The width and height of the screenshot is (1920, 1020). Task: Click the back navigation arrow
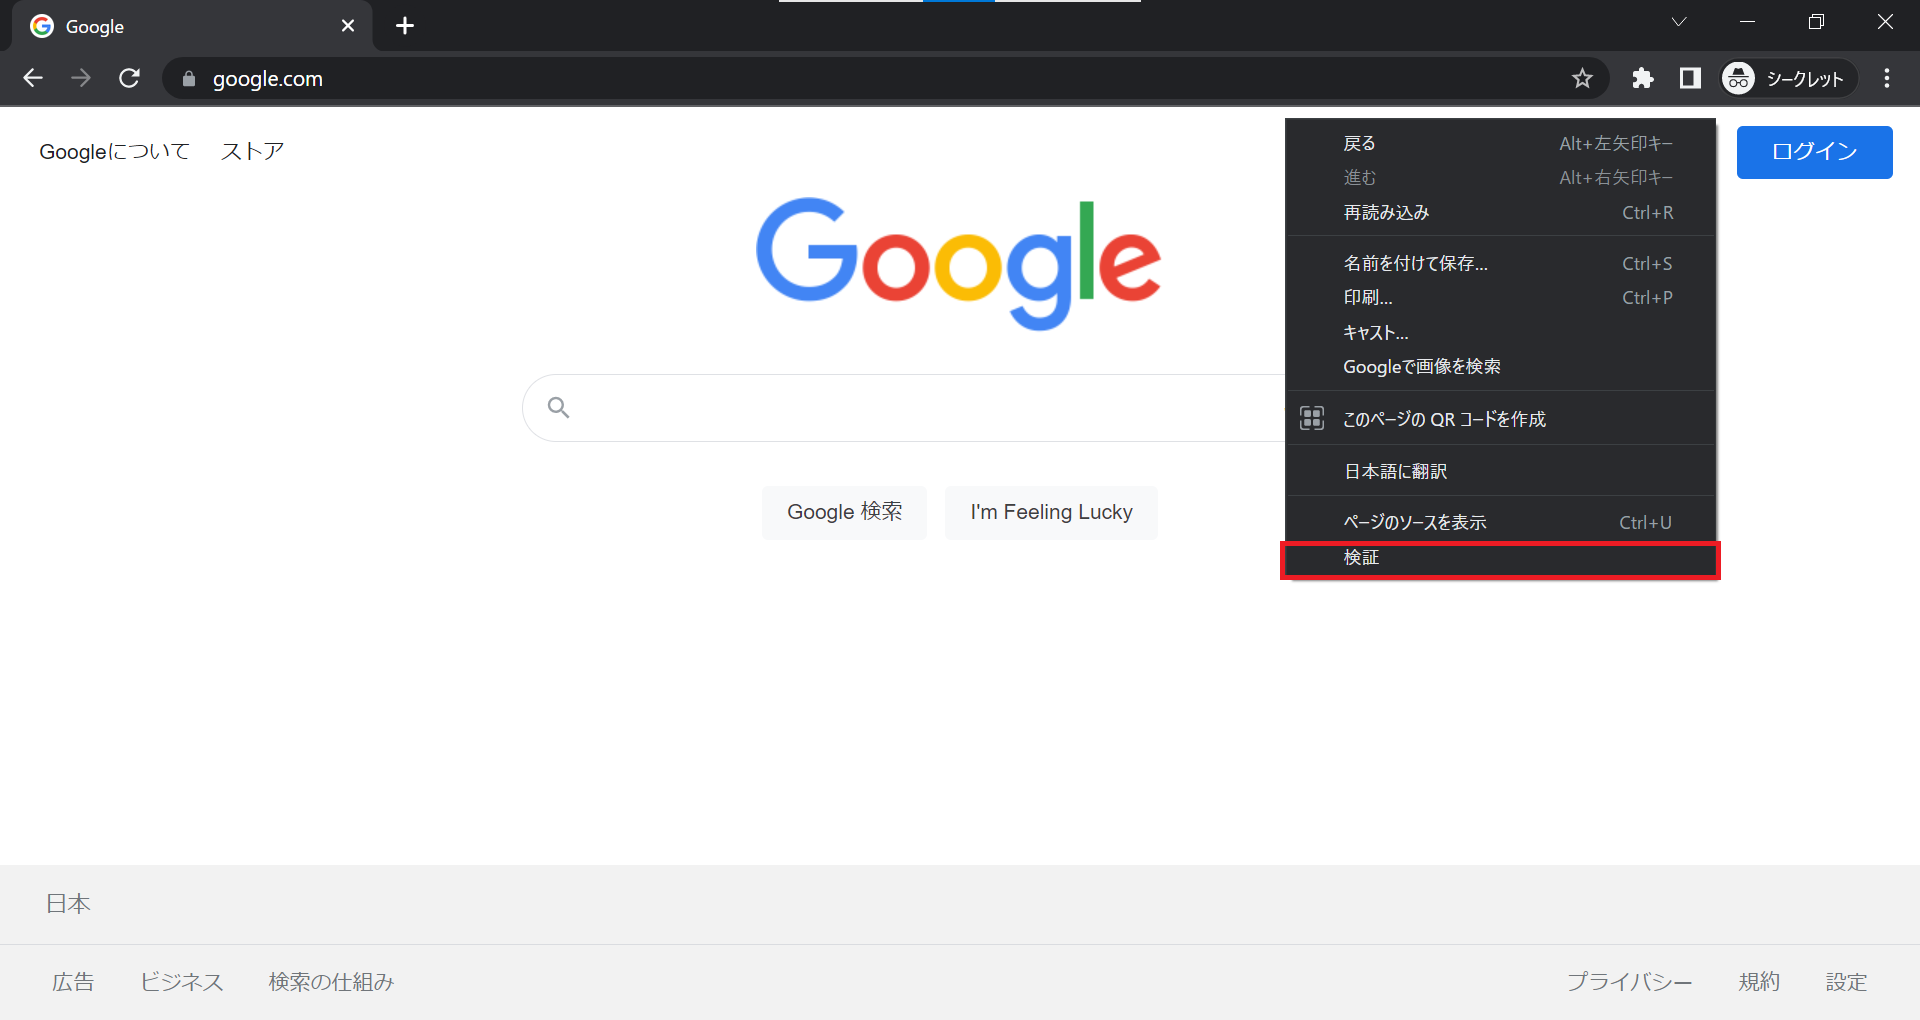[x=33, y=78]
